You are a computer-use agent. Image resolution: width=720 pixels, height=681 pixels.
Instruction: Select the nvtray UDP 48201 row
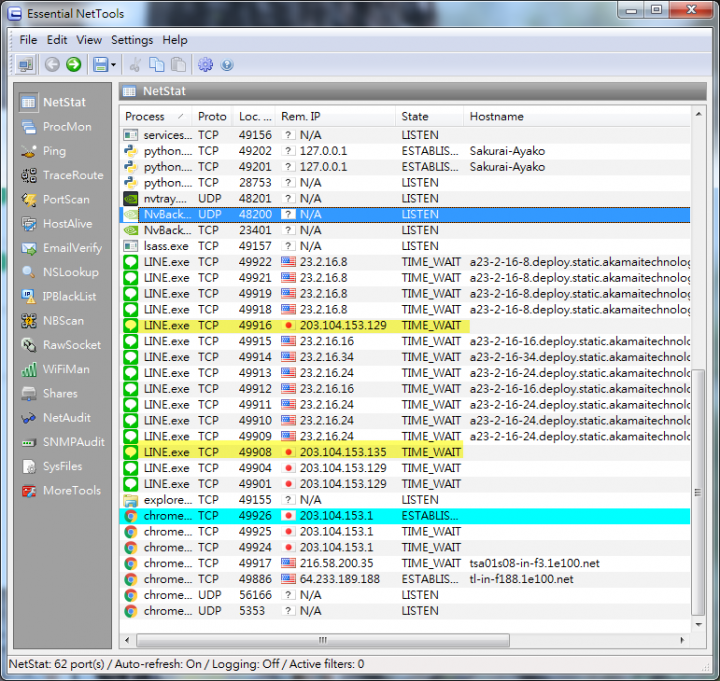pos(405,198)
